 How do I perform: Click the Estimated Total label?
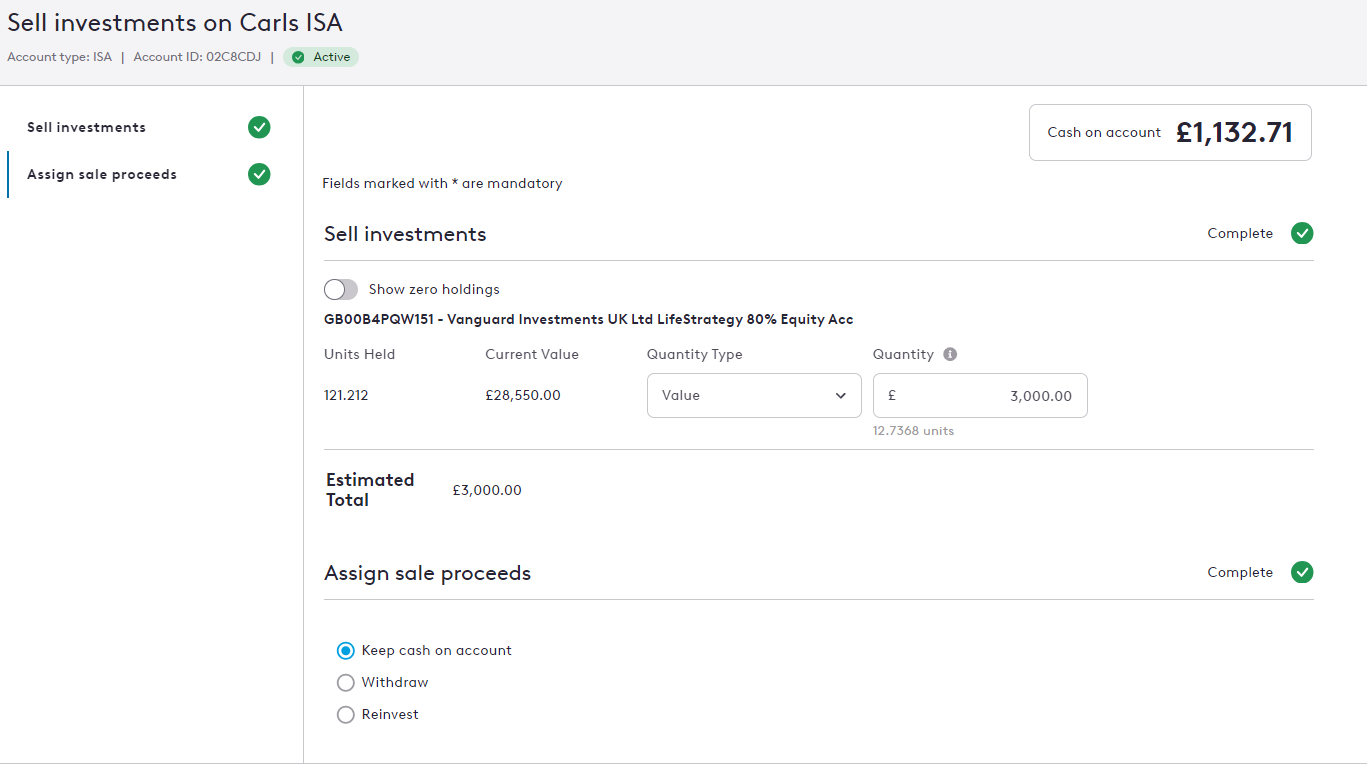370,490
